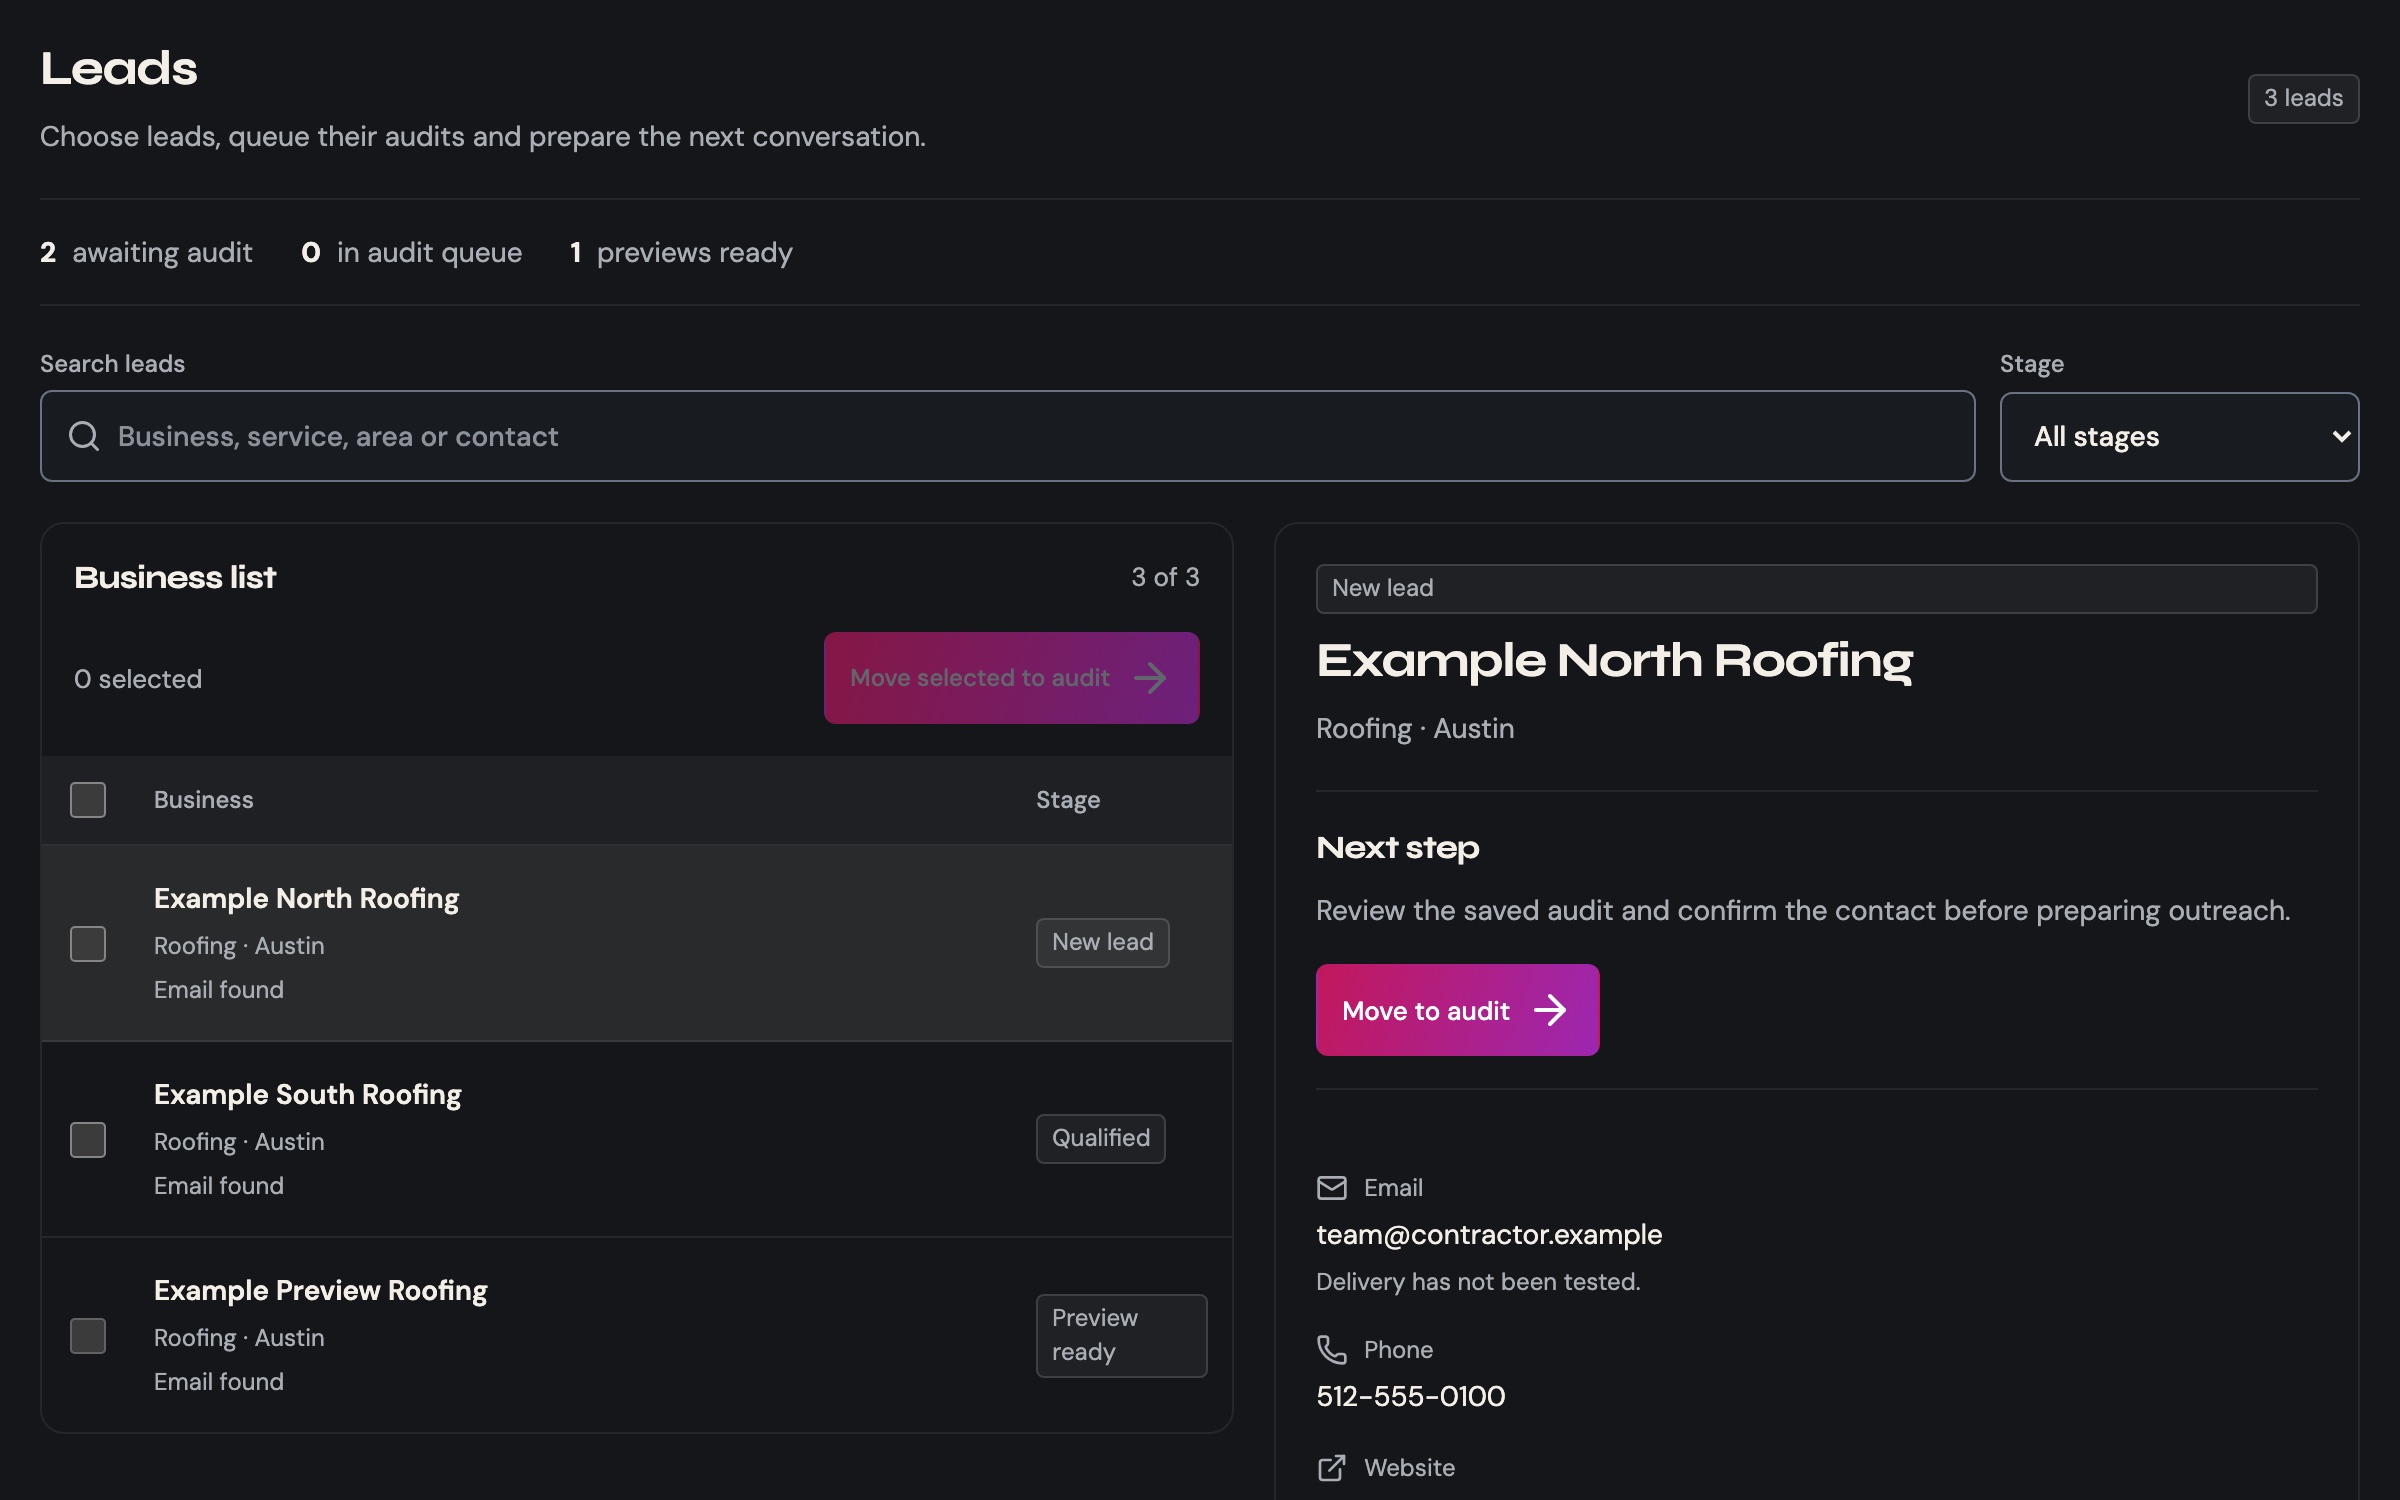Image resolution: width=2400 pixels, height=1500 pixels.
Task: Click the Qualified stage badge
Action: [x=1100, y=1138]
